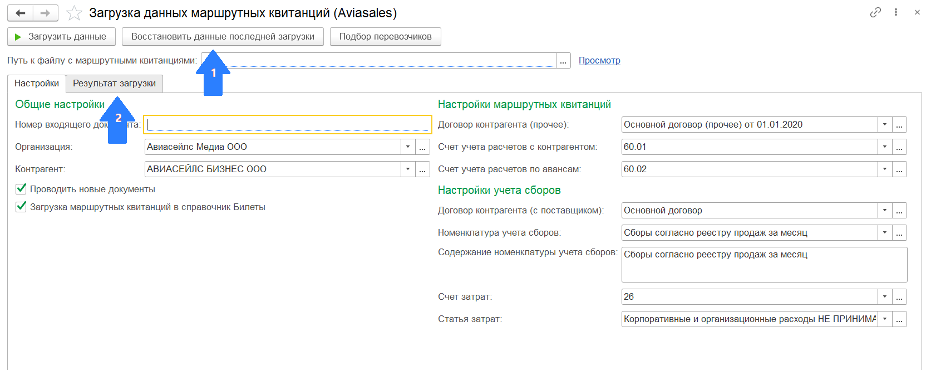The width and height of the screenshot is (936, 370).
Task: Open the Контрагент selection ellipsis
Action: [423, 169]
